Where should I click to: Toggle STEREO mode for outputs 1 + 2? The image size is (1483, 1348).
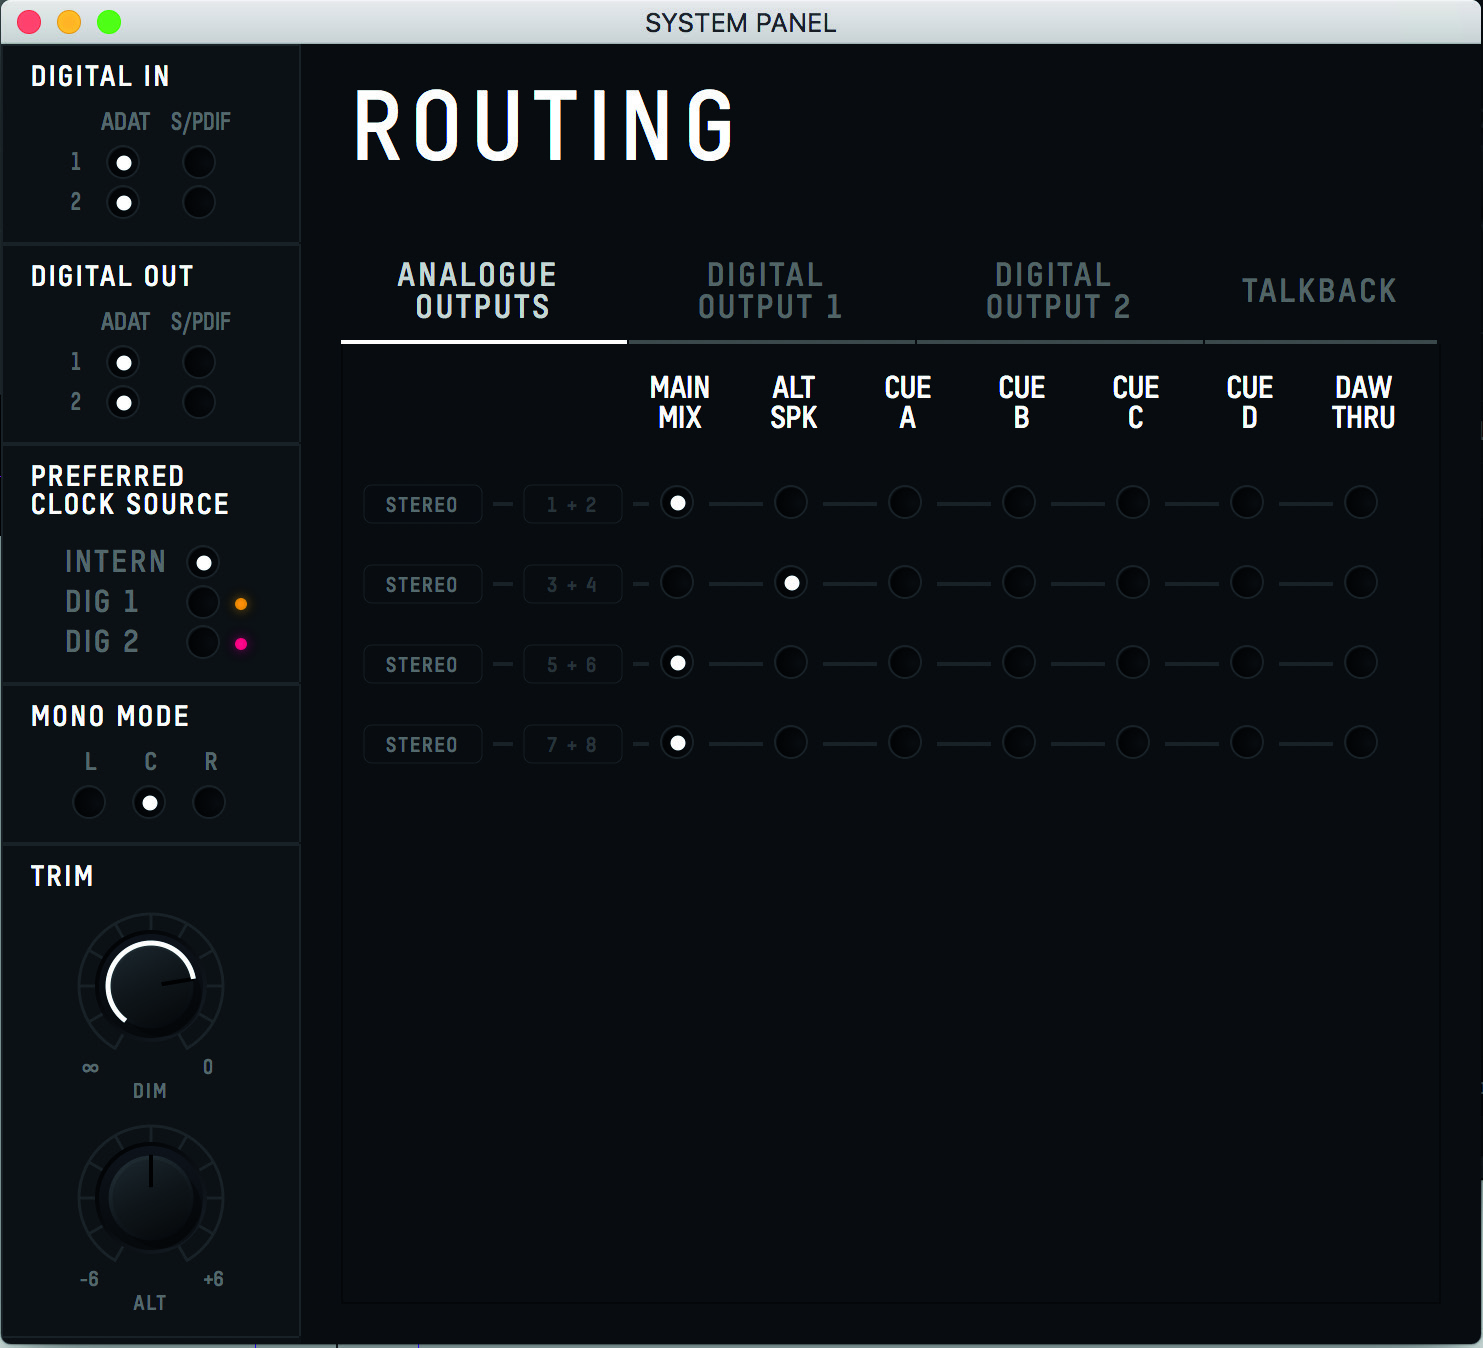[422, 504]
